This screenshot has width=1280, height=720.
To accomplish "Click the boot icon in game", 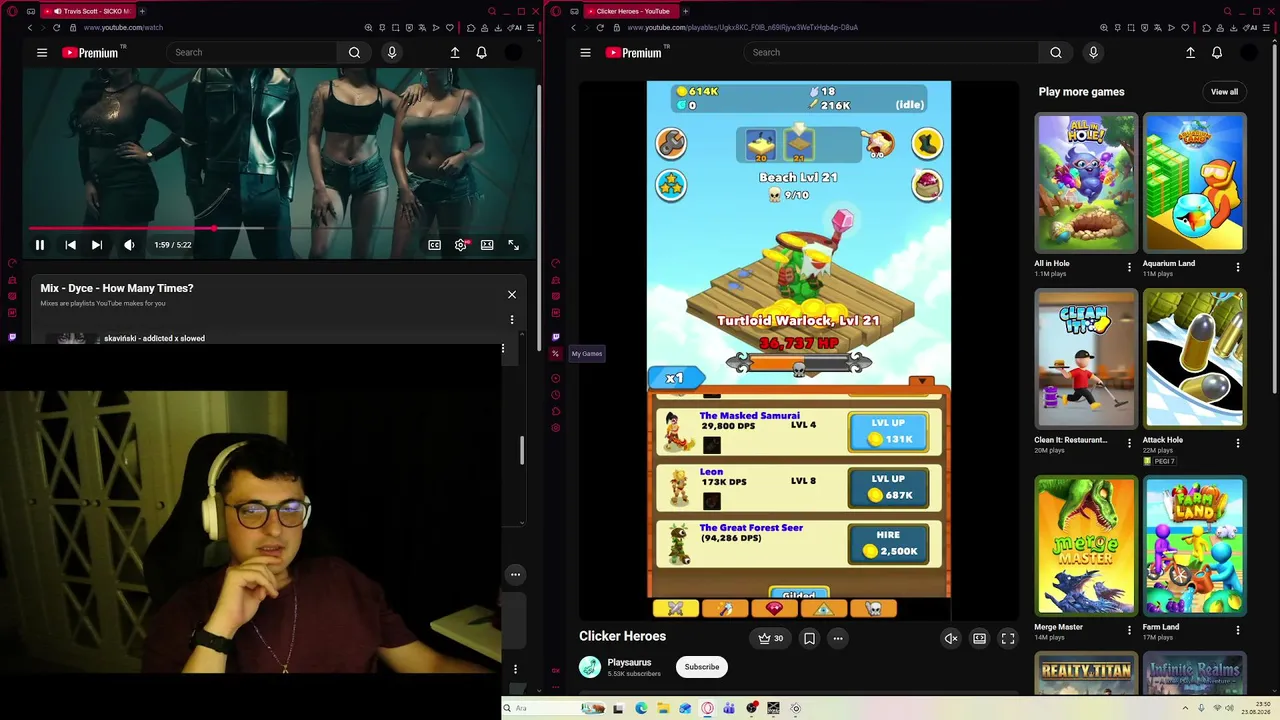I will coord(927,143).
